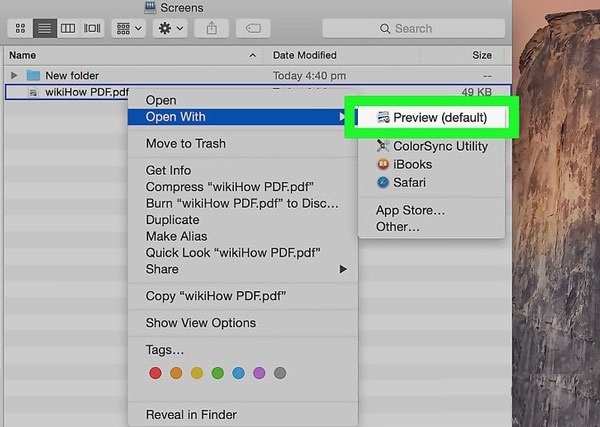Click Get Info in context menu
This screenshot has height=427, width=600.
click(168, 170)
